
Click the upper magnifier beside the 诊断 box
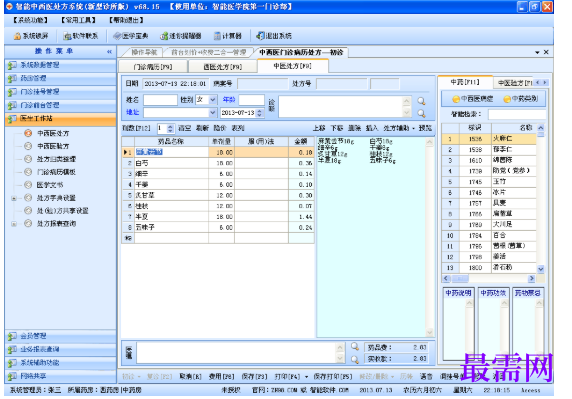point(421,101)
